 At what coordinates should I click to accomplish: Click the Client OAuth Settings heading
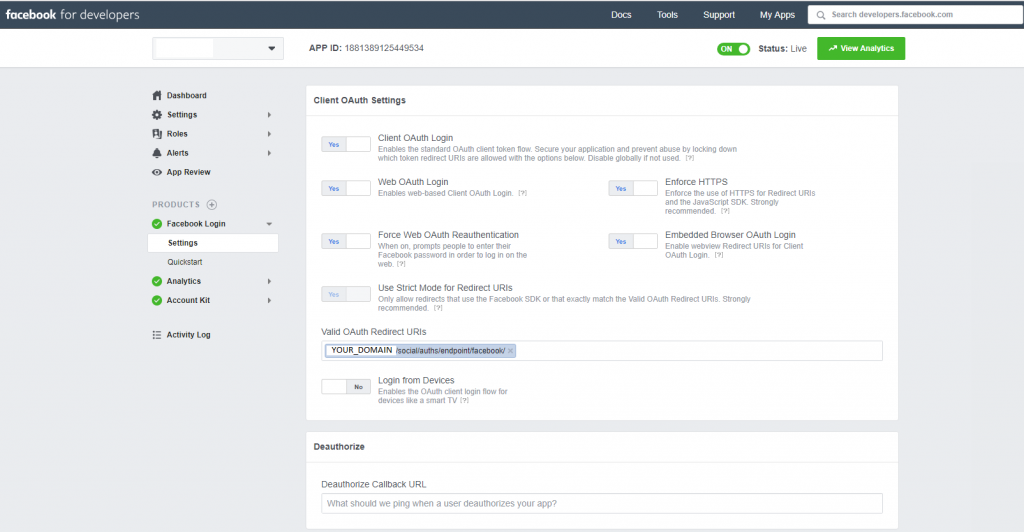[359, 101]
